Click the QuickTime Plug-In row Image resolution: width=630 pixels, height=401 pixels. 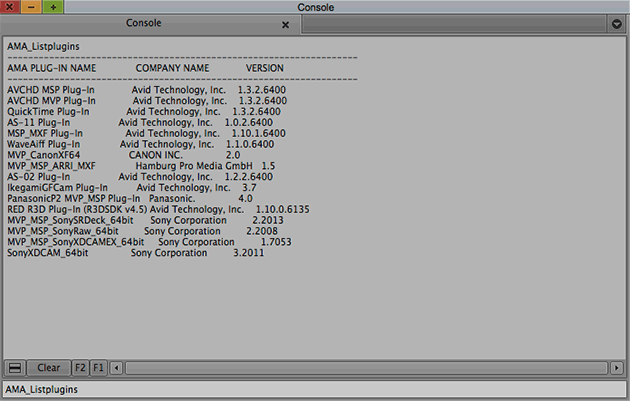click(x=144, y=111)
